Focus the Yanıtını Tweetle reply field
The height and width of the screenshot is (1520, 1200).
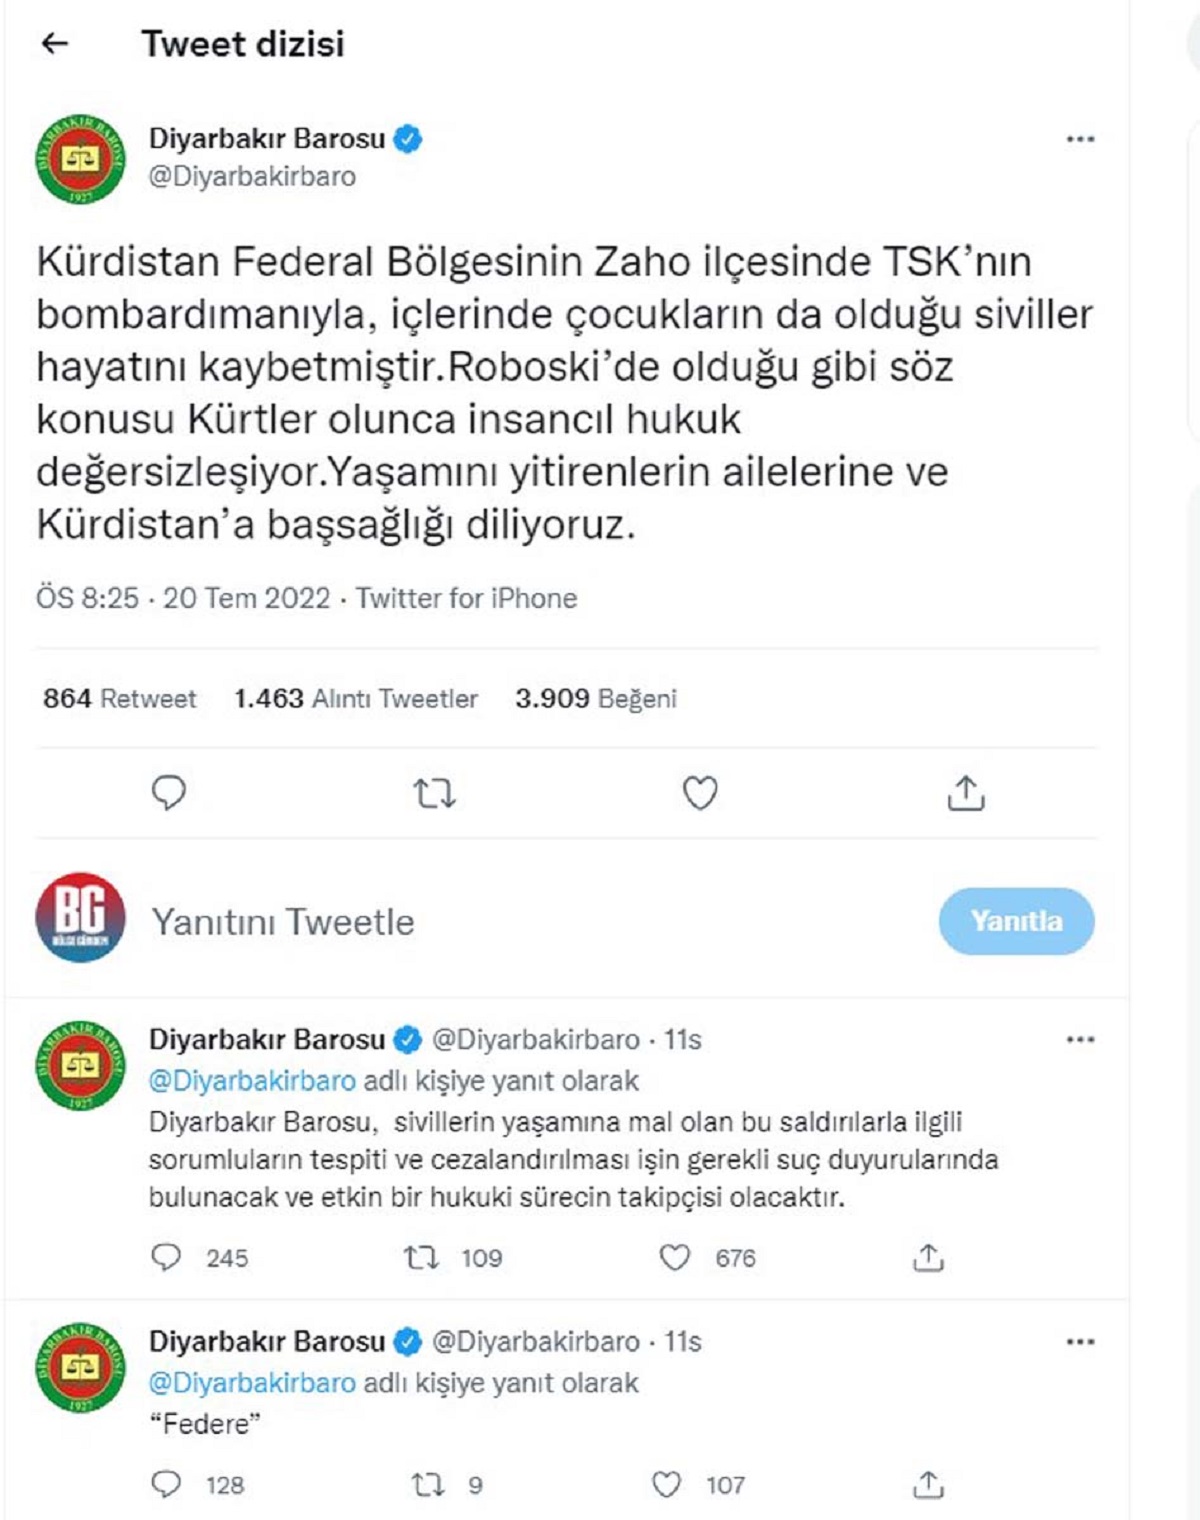pos(285,924)
